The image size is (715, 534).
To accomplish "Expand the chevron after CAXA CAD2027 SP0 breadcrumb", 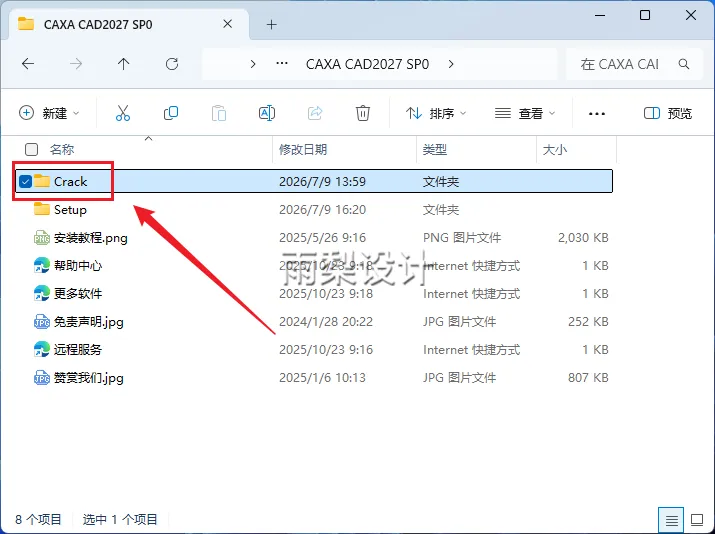I will [451, 64].
